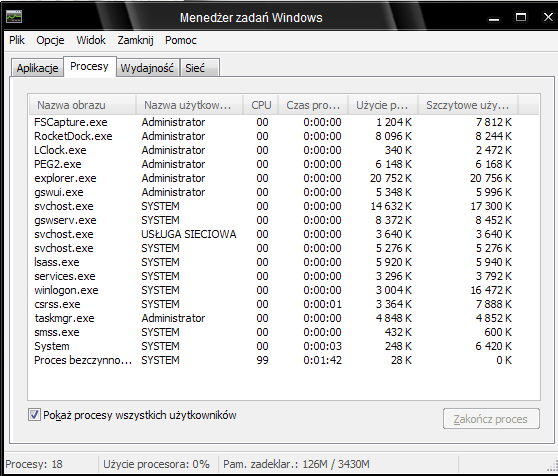Click the Pam. zadeklar. status bar entry
Image resolution: width=558 pixels, height=476 pixels.
(x=296, y=464)
